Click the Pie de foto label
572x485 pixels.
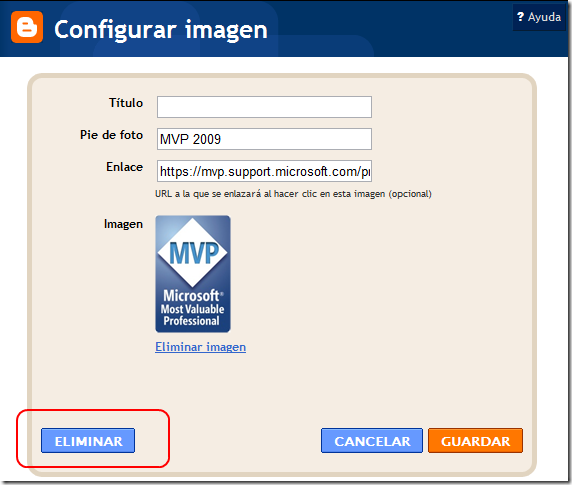click(x=111, y=135)
